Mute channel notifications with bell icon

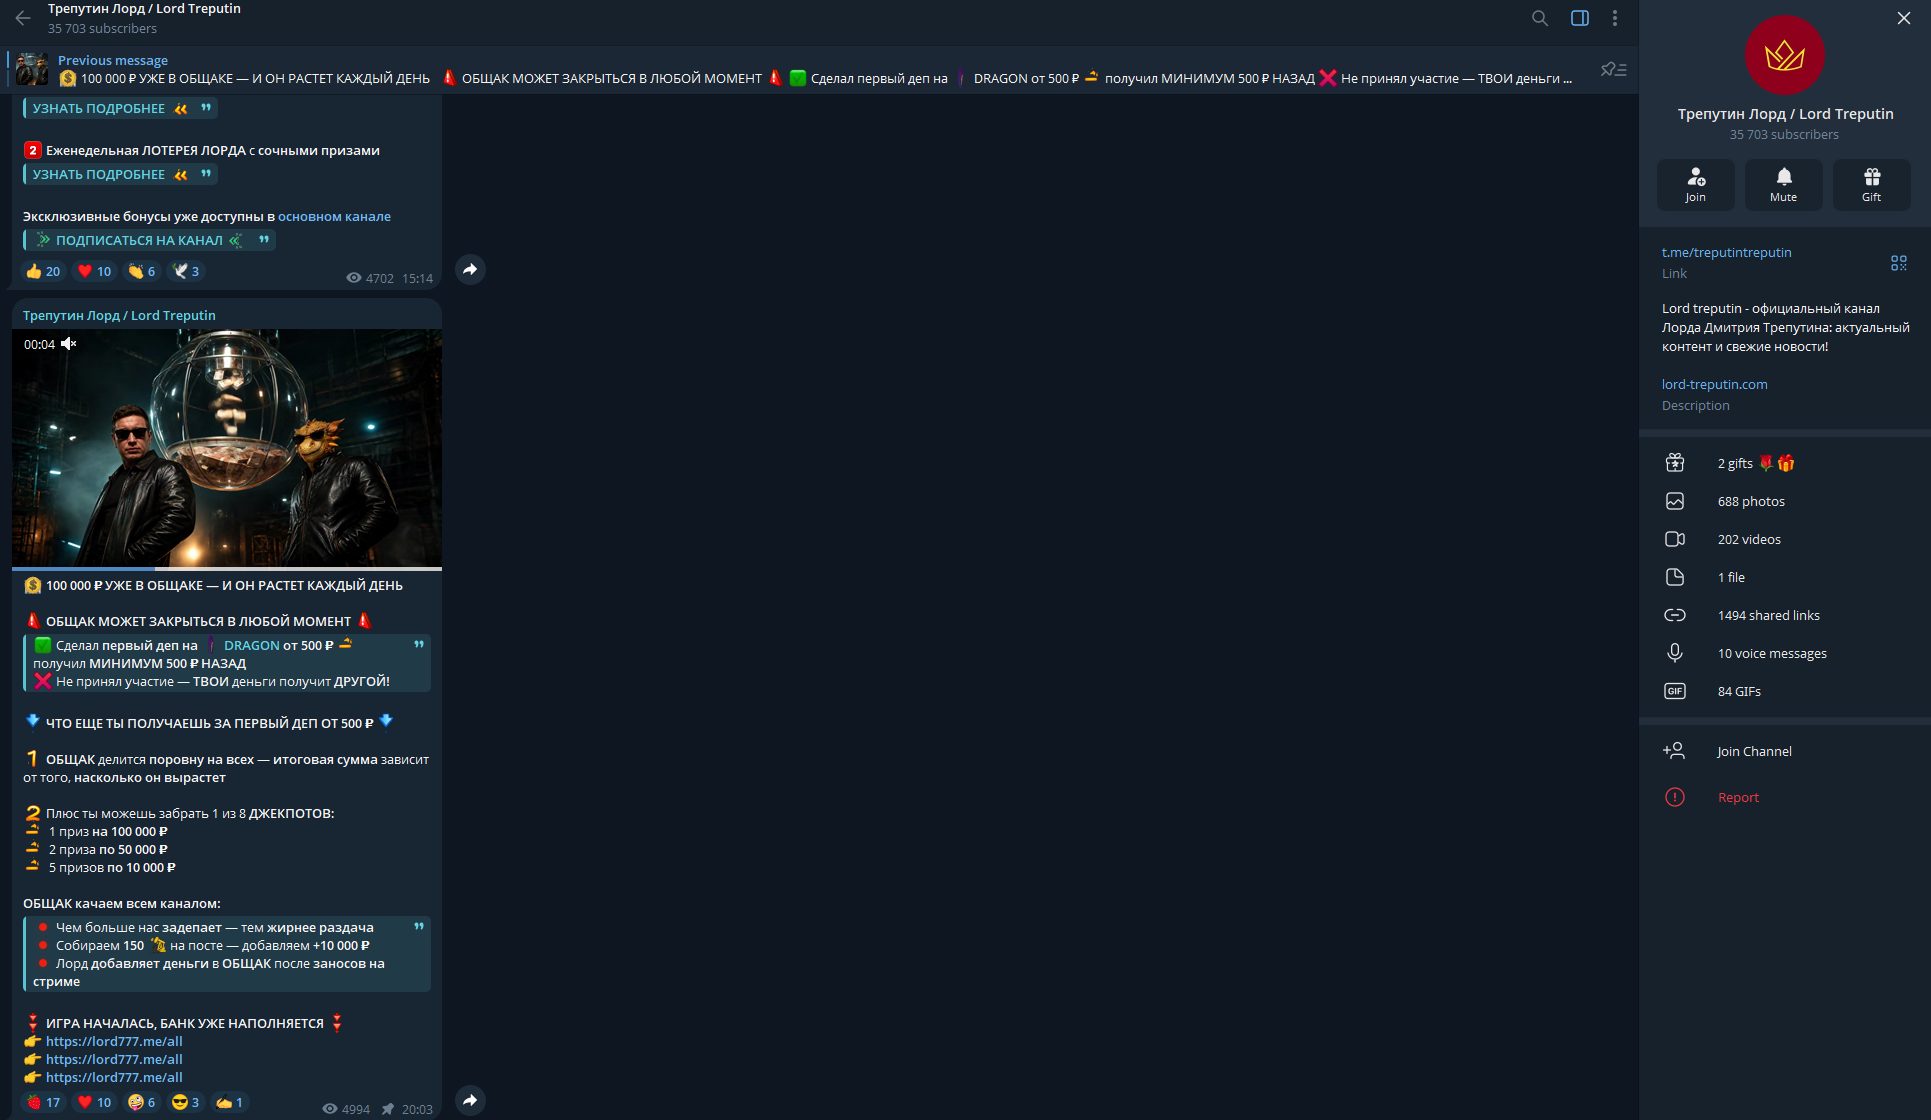click(x=1784, y=185)
